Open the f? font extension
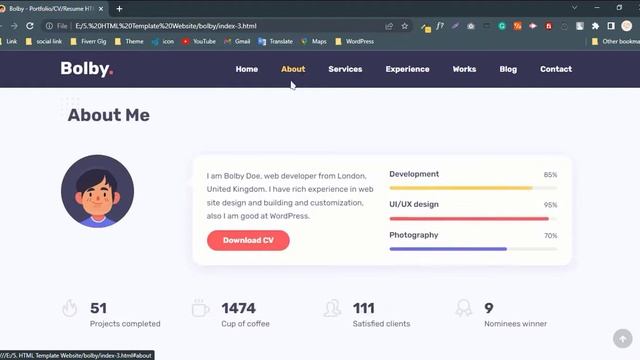The image size is (640, 360). [440, 26]
